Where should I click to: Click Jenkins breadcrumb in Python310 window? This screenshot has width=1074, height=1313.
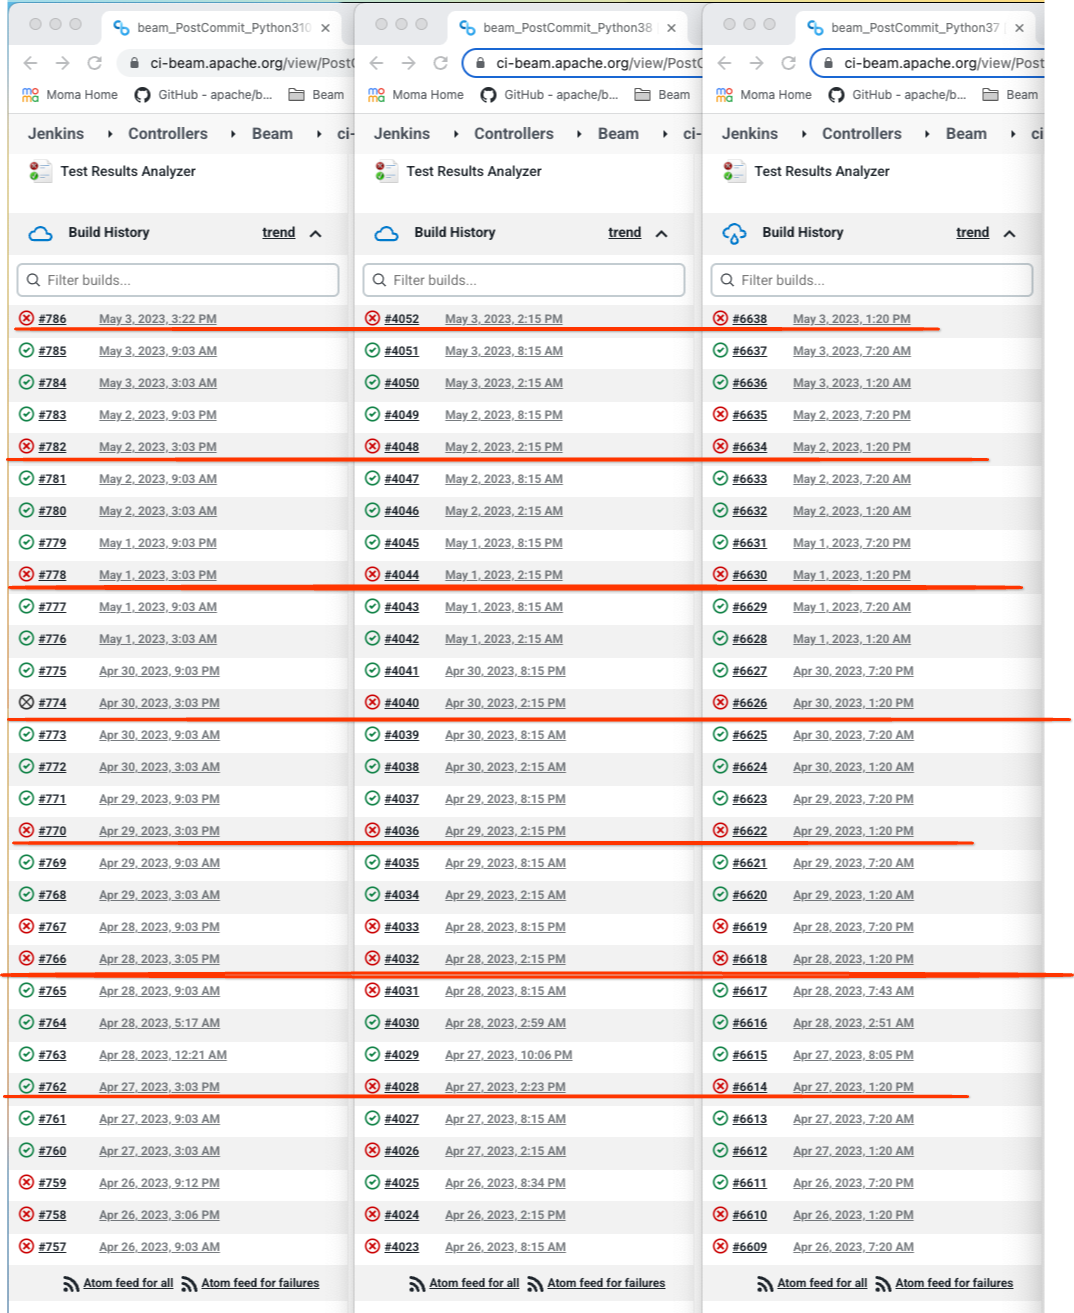point(56,134)
